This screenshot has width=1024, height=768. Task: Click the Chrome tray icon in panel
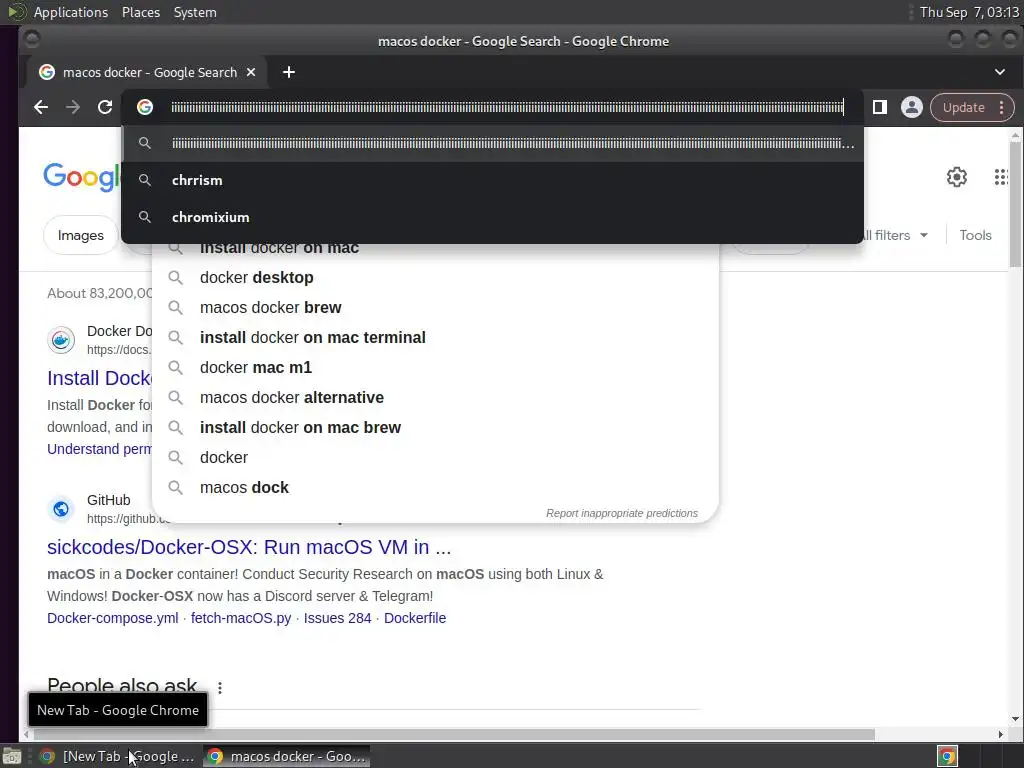[x=947, y=756]
